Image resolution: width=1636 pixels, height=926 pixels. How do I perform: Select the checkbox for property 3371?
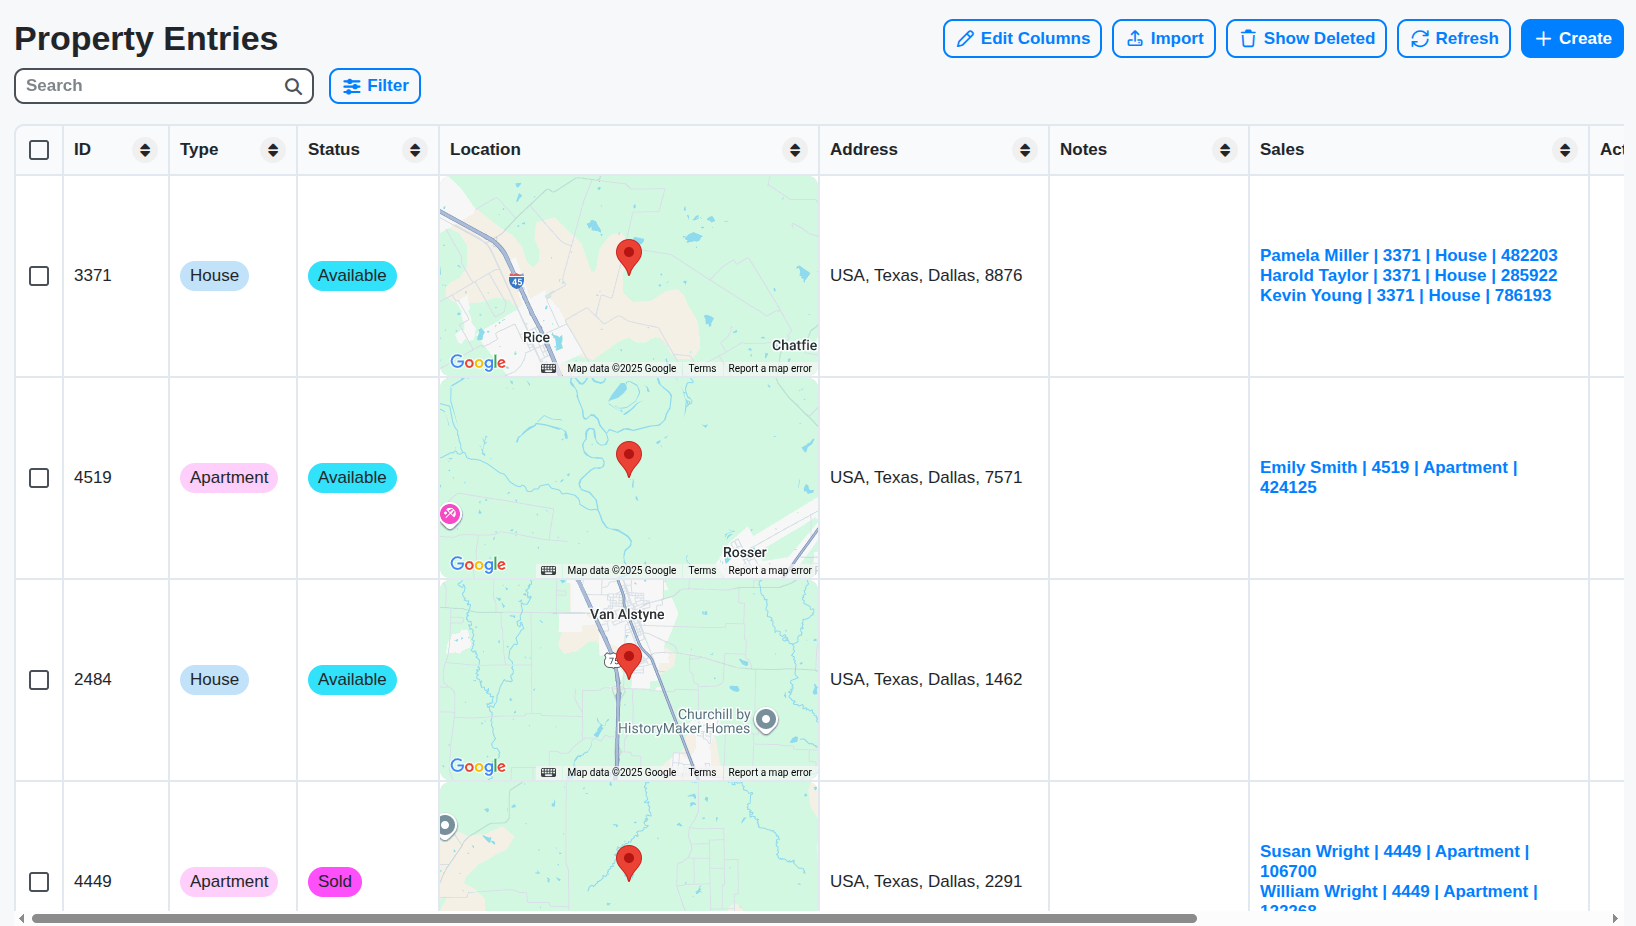pos(39,276)
